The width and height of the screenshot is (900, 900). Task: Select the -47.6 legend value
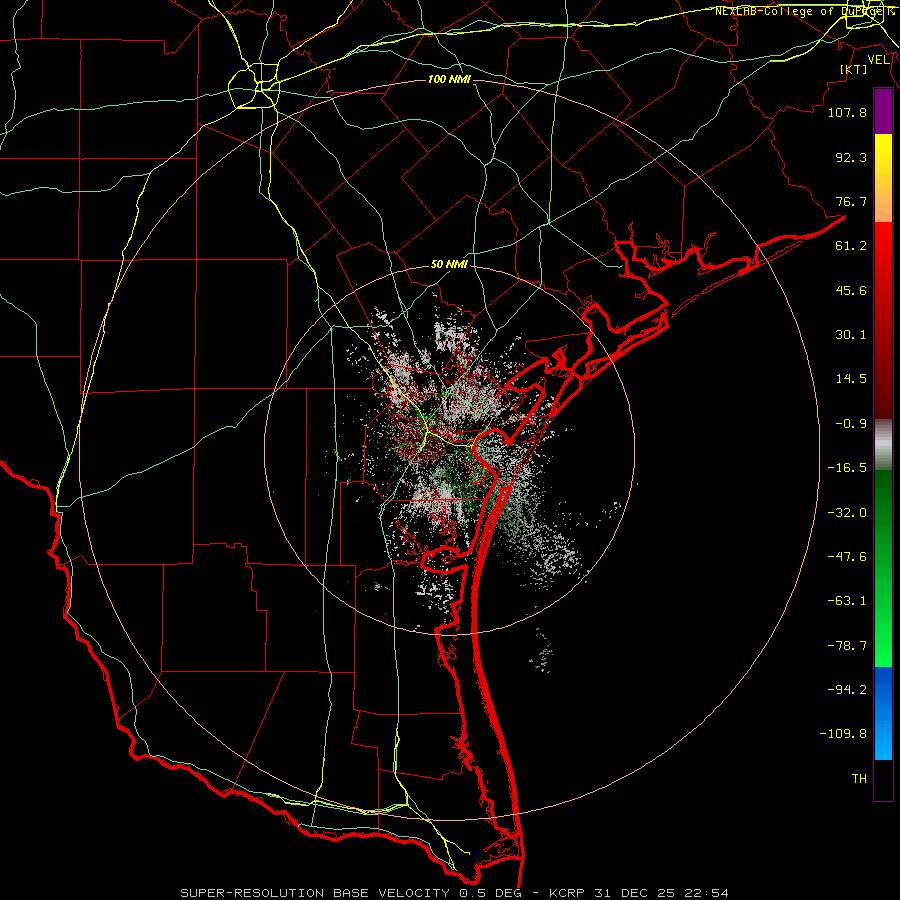click(x=847, y=557)
